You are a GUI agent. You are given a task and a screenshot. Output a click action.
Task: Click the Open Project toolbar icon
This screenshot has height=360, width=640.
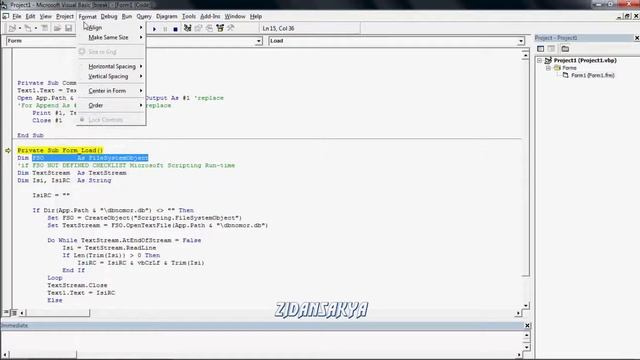(x=57, y=28)
